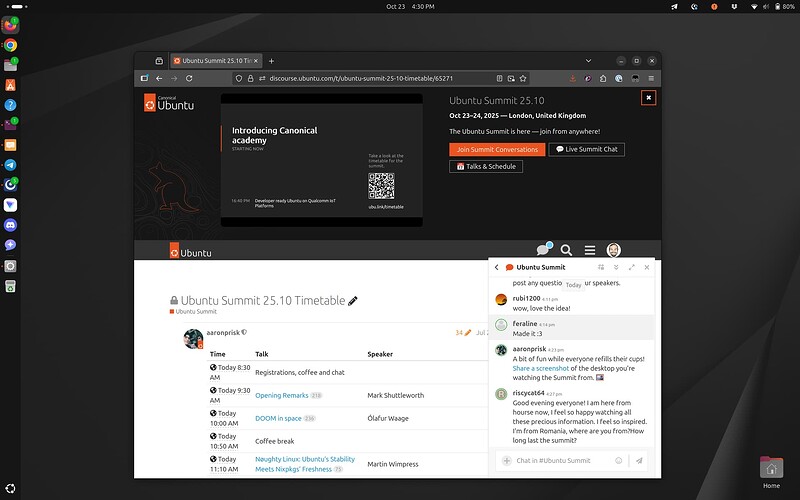
Task: Reload the page with the refresh icon
Action: click(x=189, y=78)
